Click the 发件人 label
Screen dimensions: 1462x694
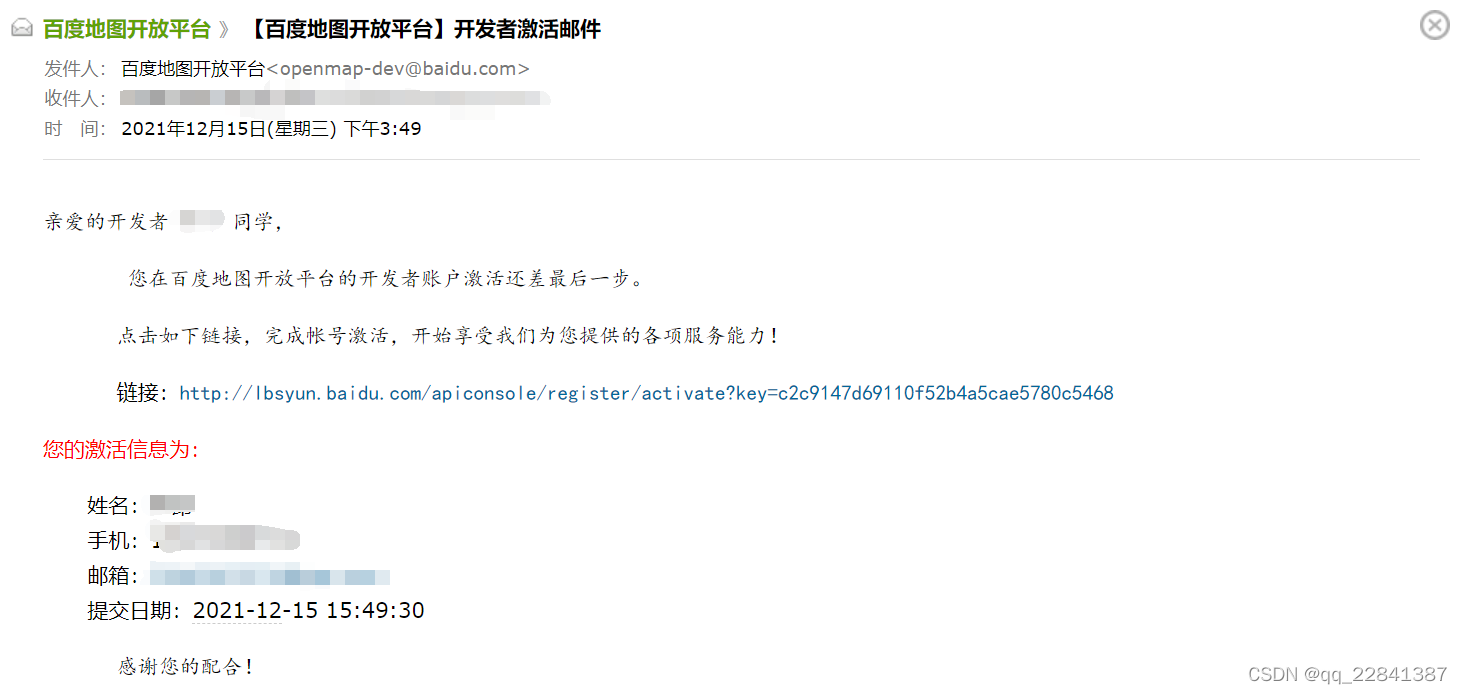(75, 69)
